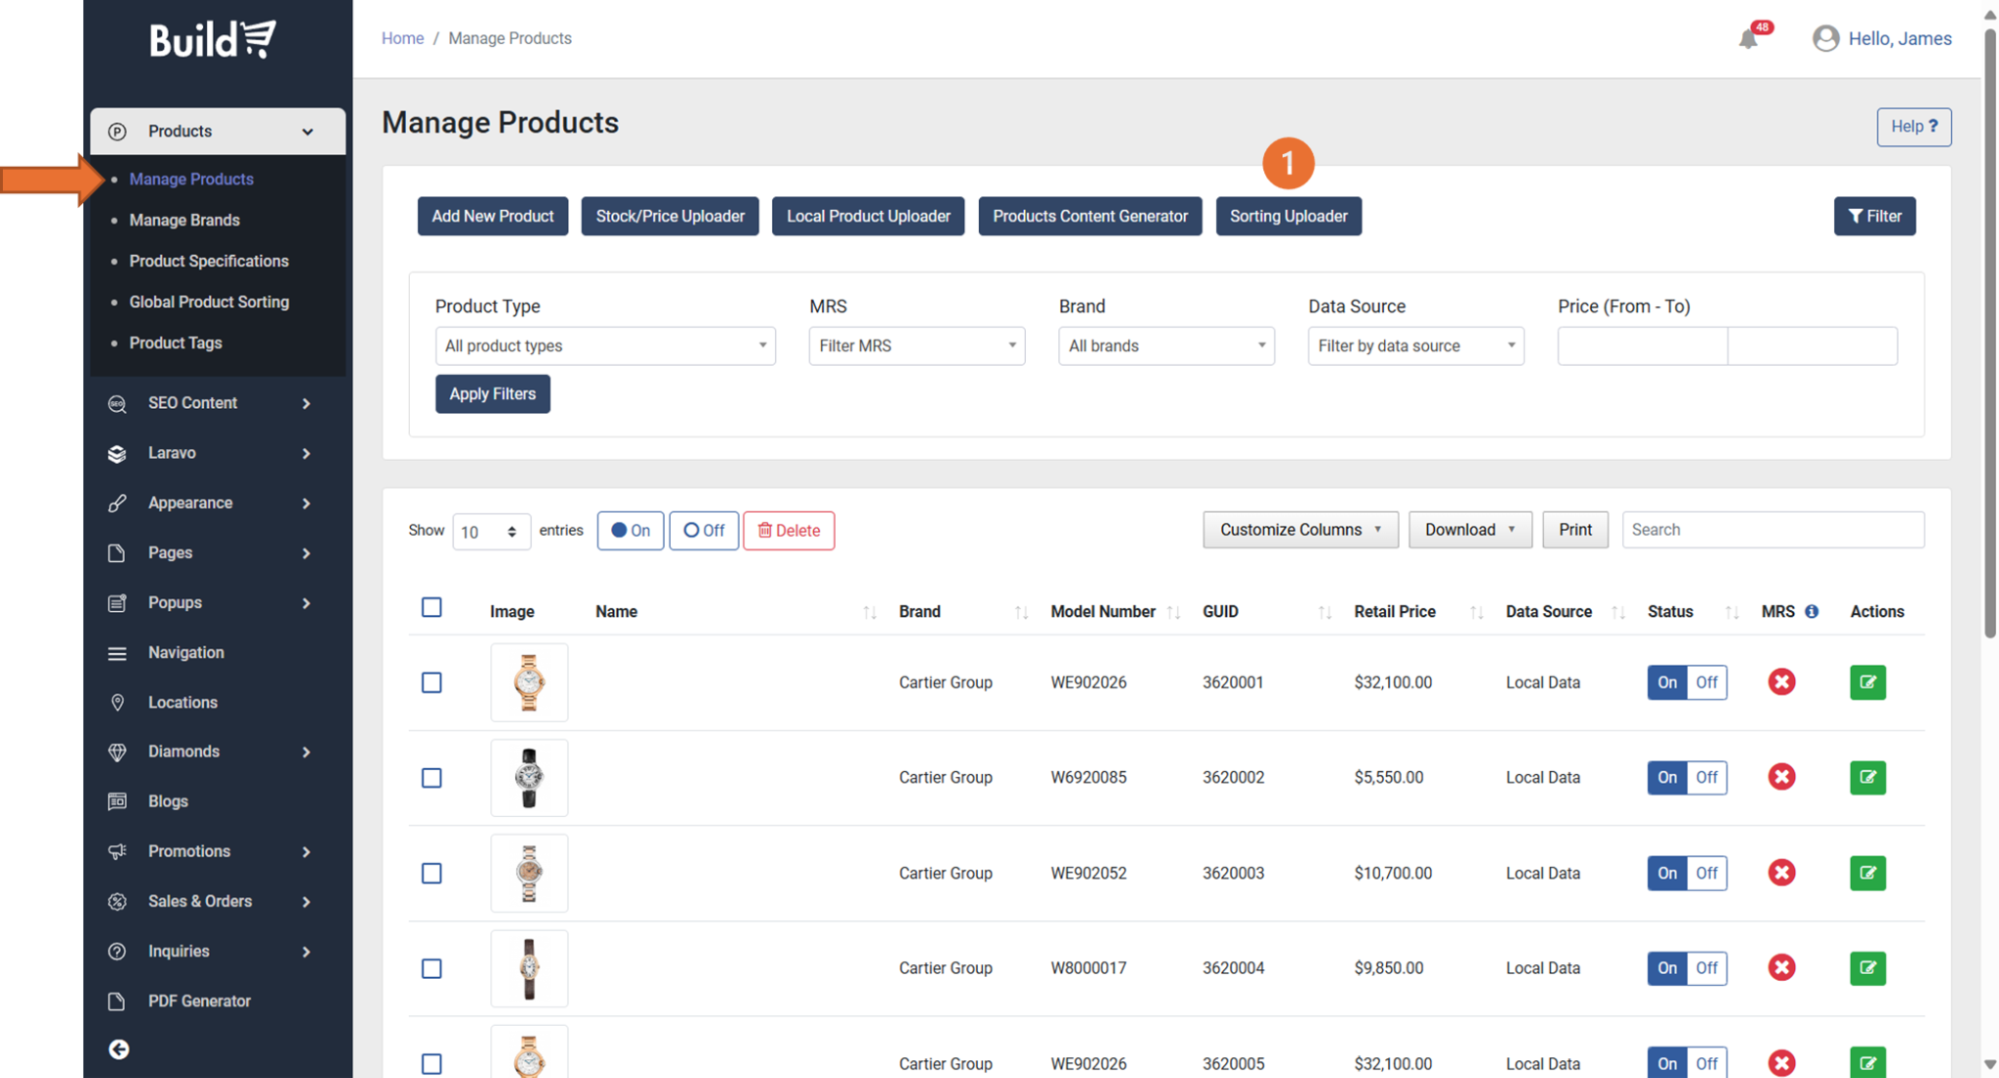Expand the Customize Columns dropdown
Image resolution: width=1999 pixels, height=1078 pixels.
click(x=1299, y=530)
